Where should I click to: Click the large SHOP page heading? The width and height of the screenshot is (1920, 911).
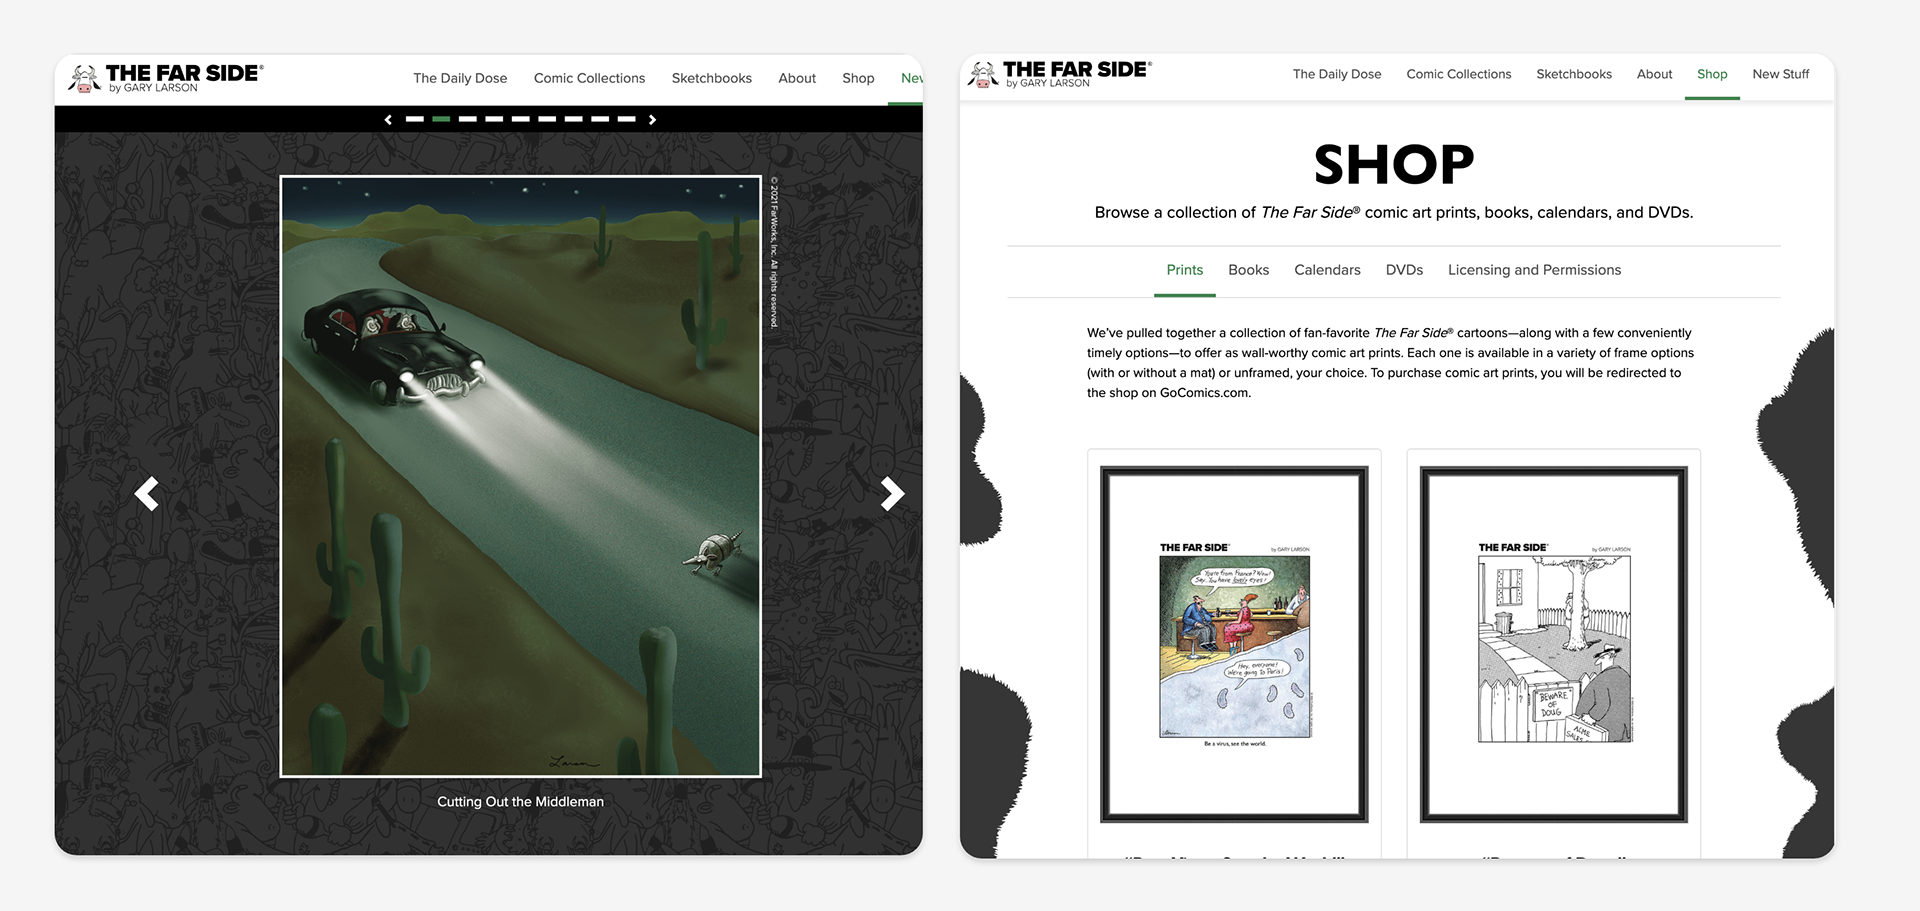pos(1394,164)
